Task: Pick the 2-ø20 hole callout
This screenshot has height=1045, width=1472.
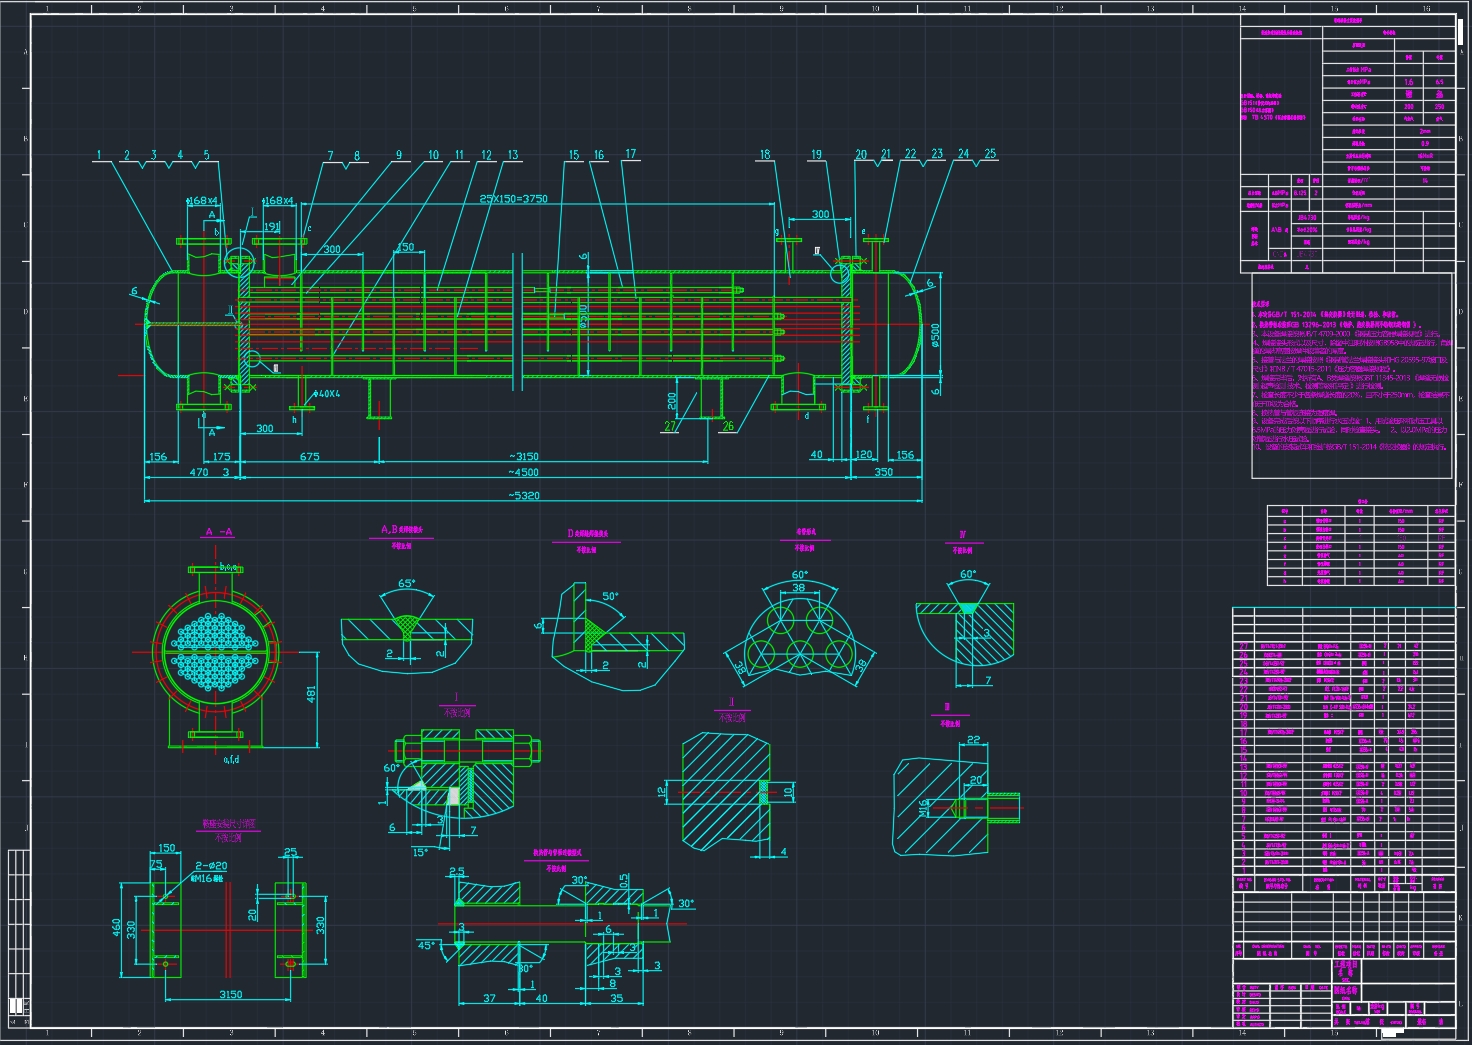Action: click(211, 866)
